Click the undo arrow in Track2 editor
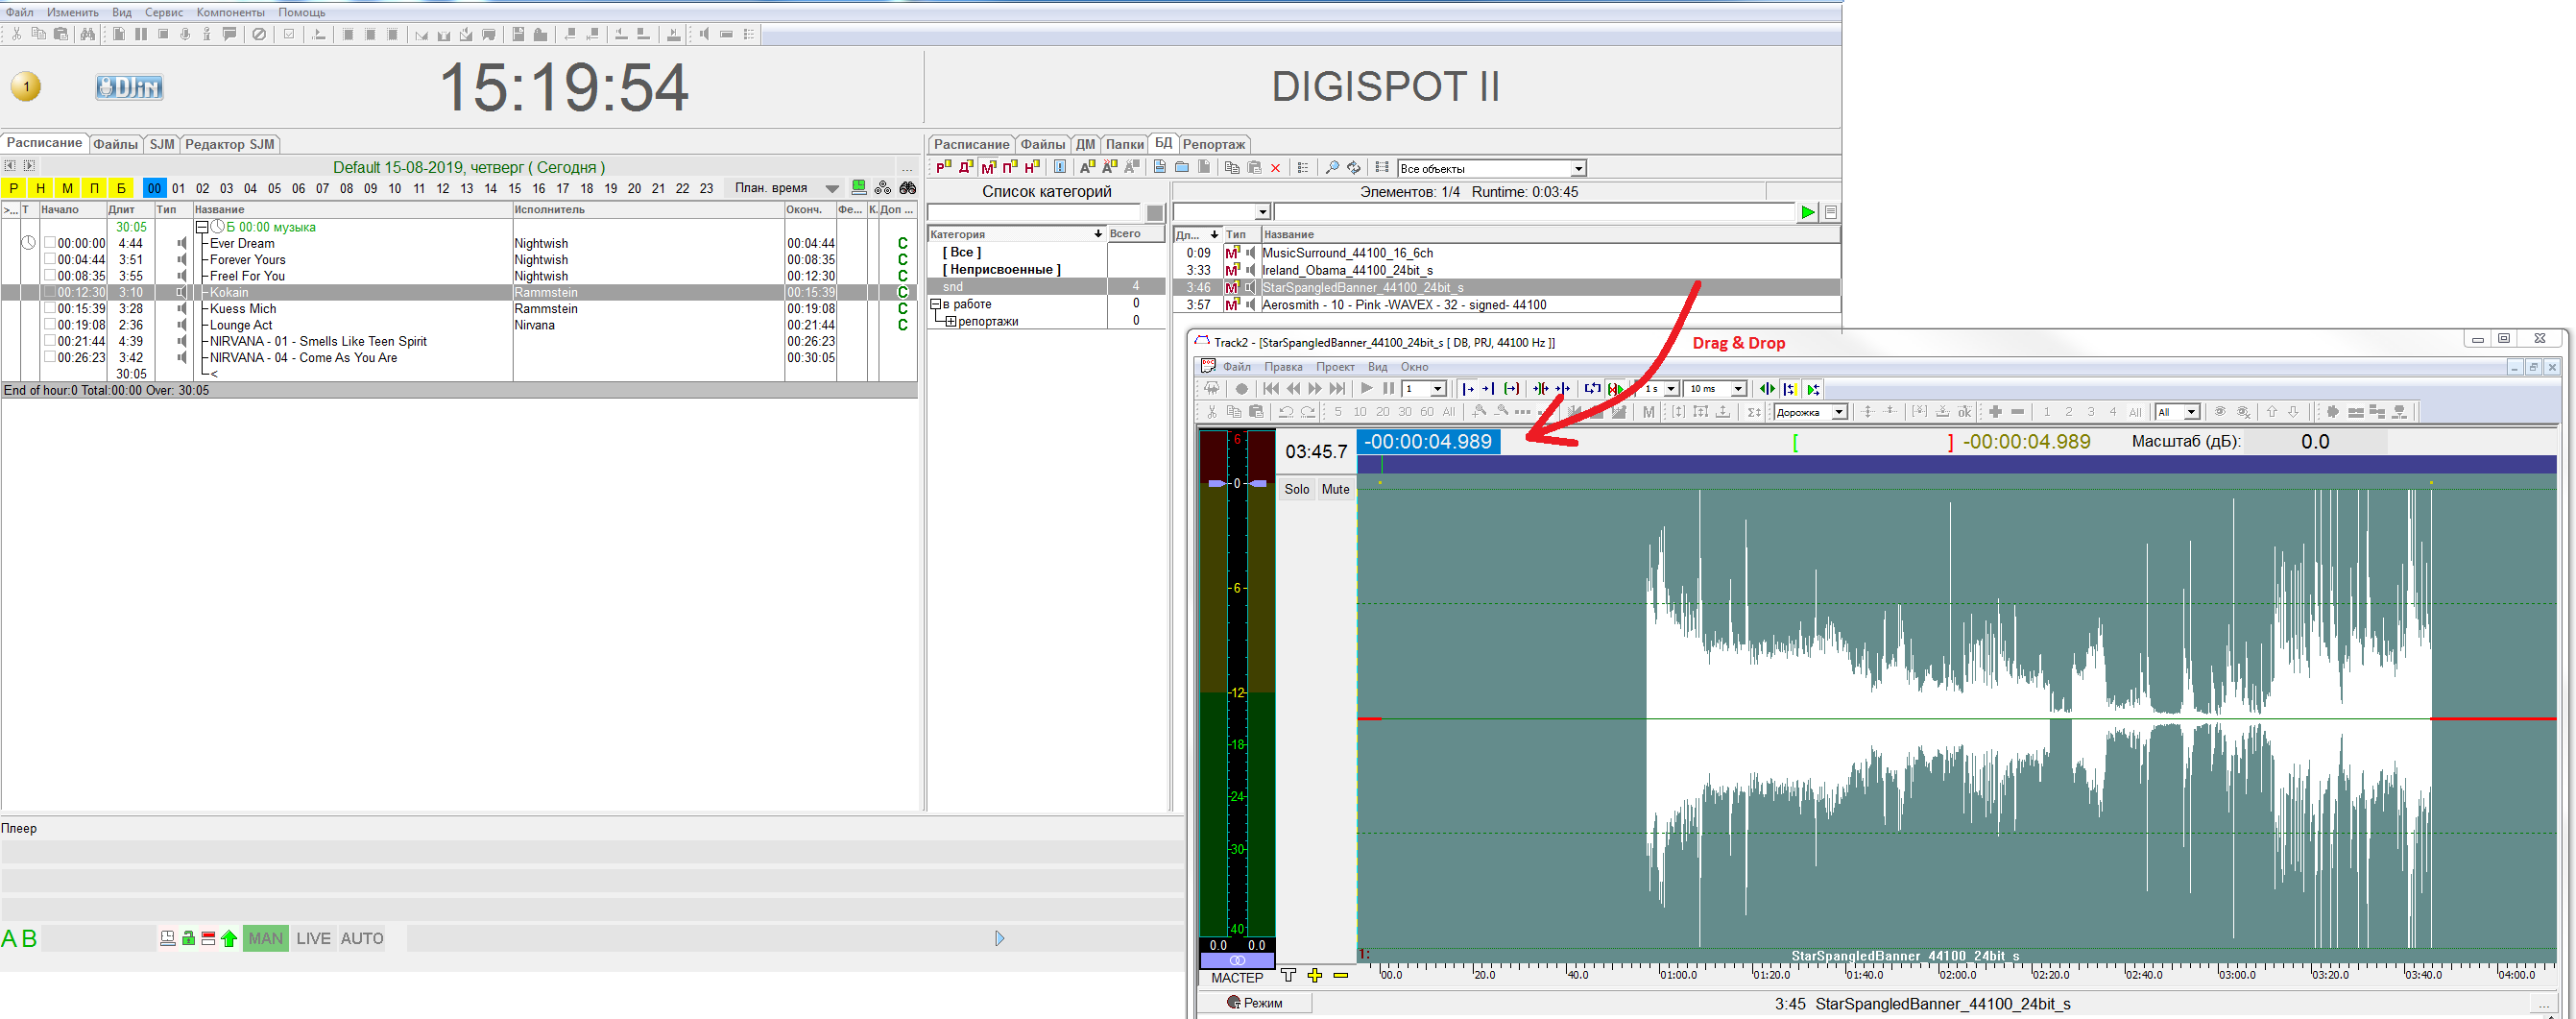Image resolution: width=2576 pixels, height=1019 pixels. pyautogui.click(x=1286, y=412)
